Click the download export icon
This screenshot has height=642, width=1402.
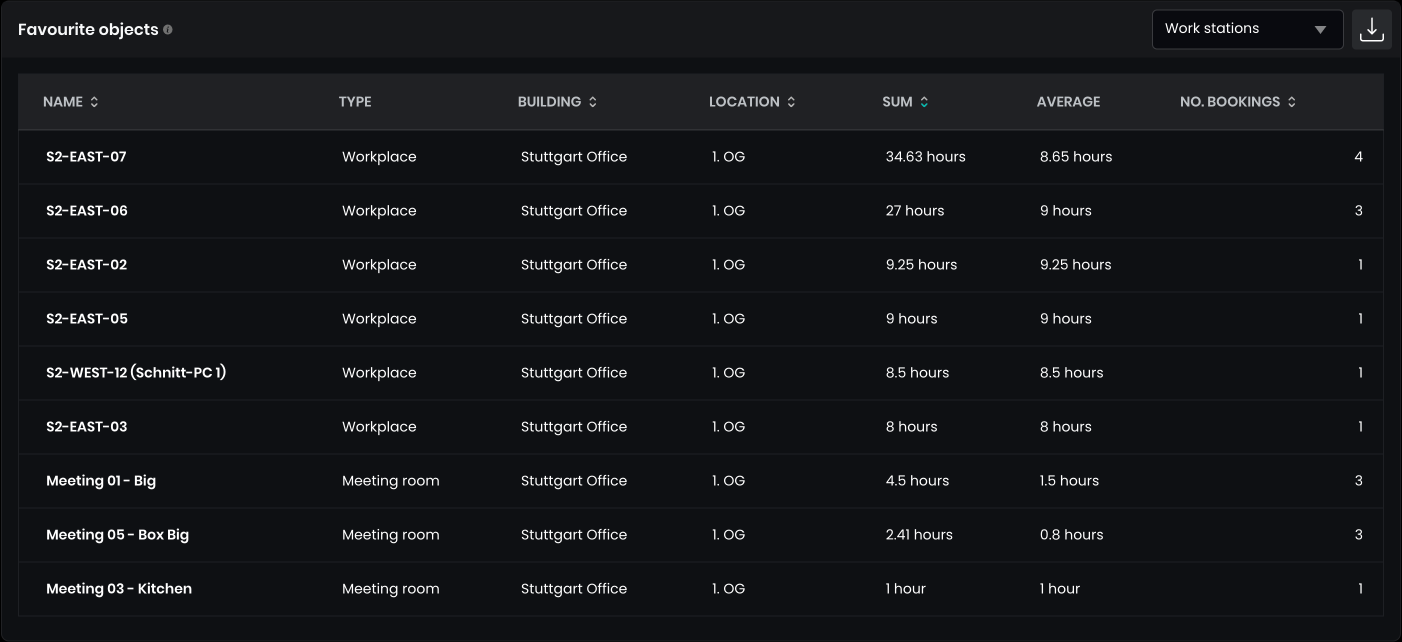(x=1372, y=30)
